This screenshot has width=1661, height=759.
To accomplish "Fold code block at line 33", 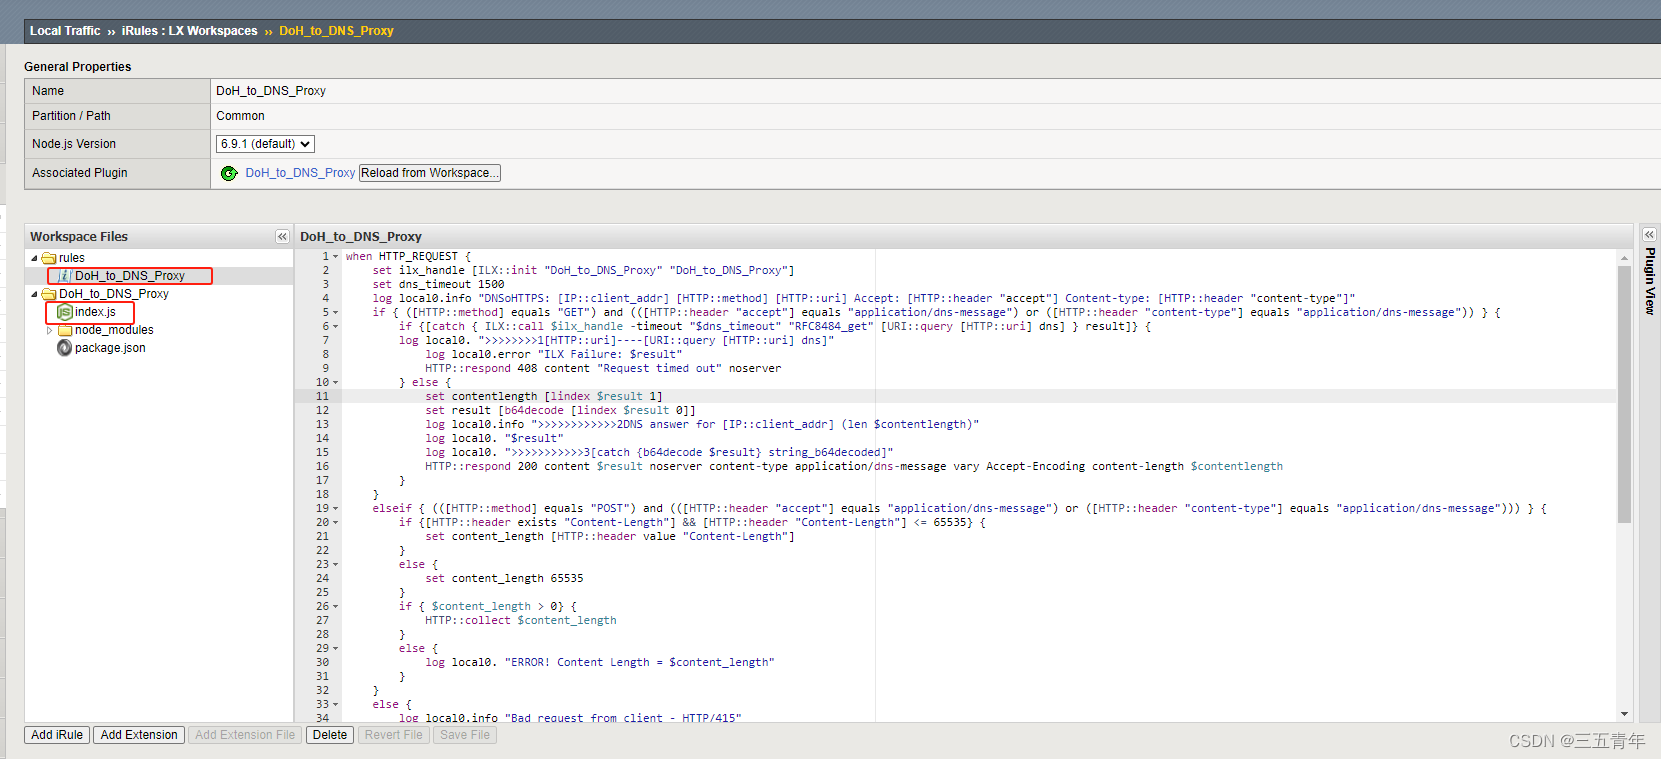I will (336, 705).
